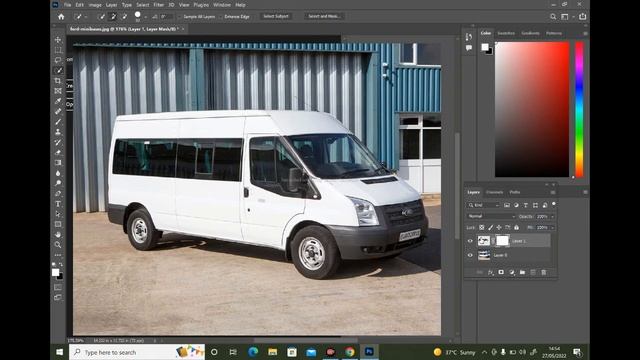Image resolution: width=640 pixels, height=360 pixels.
Task: Select the Move tool
Action: [58, 40]
